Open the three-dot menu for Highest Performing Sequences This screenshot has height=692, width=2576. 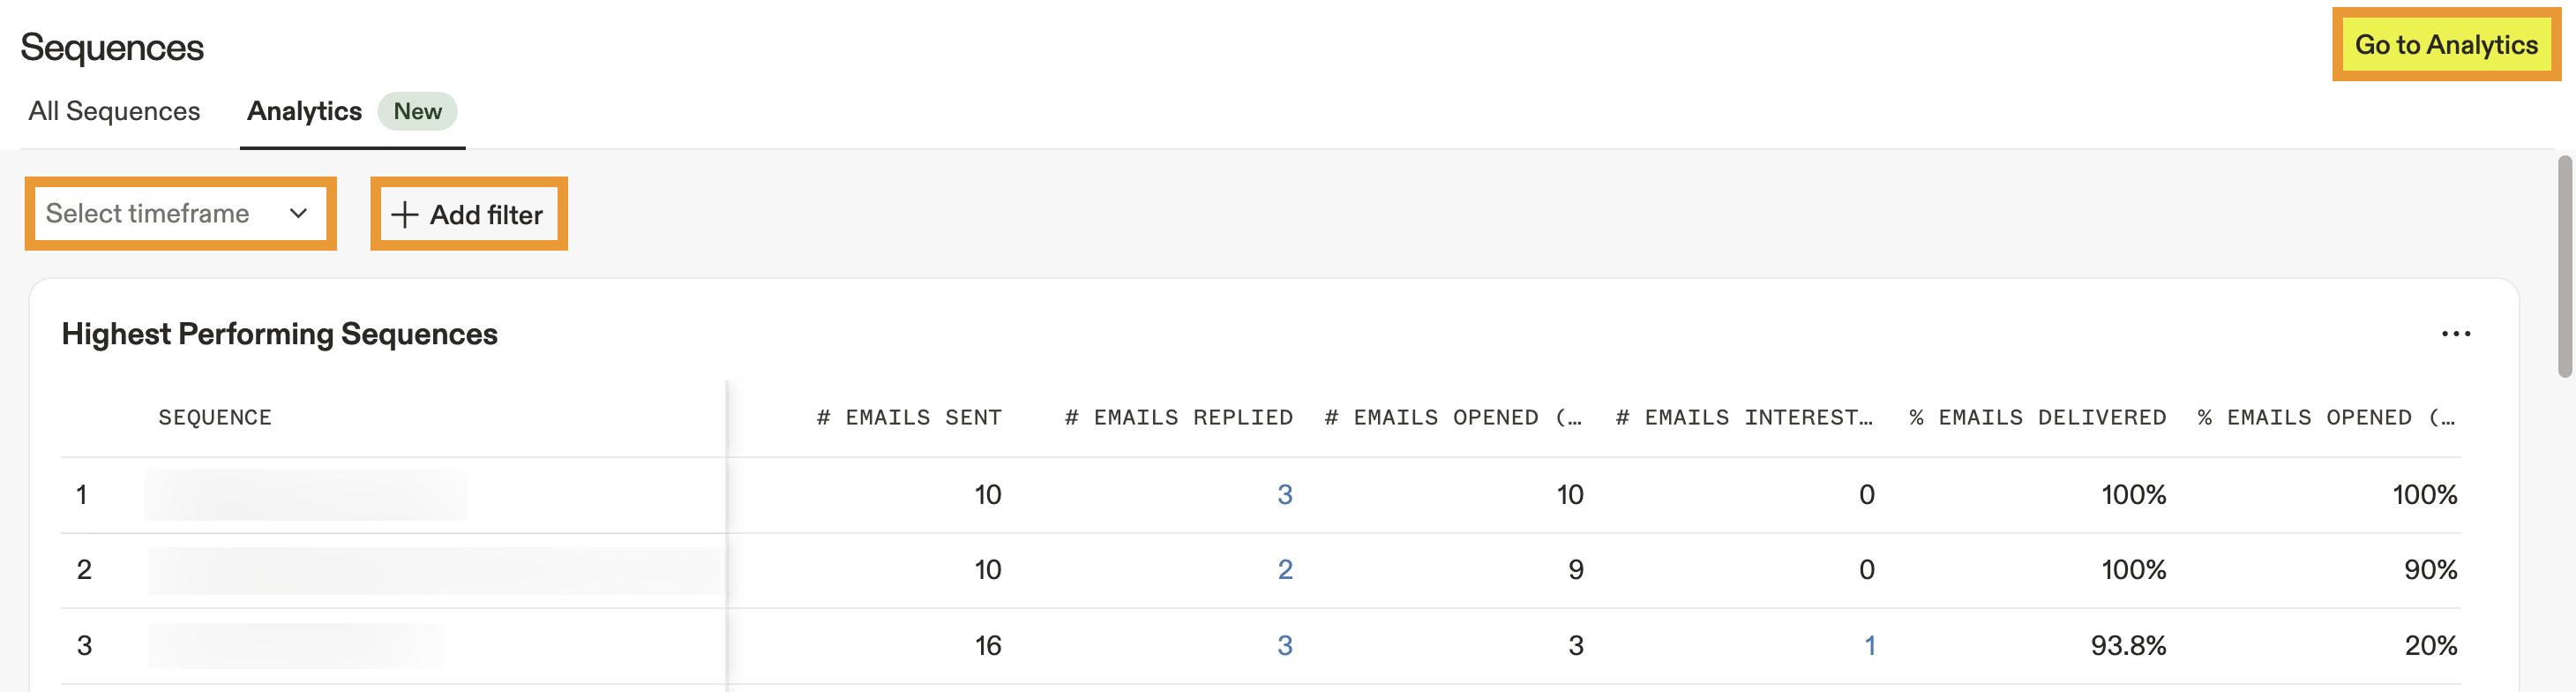2455,334
